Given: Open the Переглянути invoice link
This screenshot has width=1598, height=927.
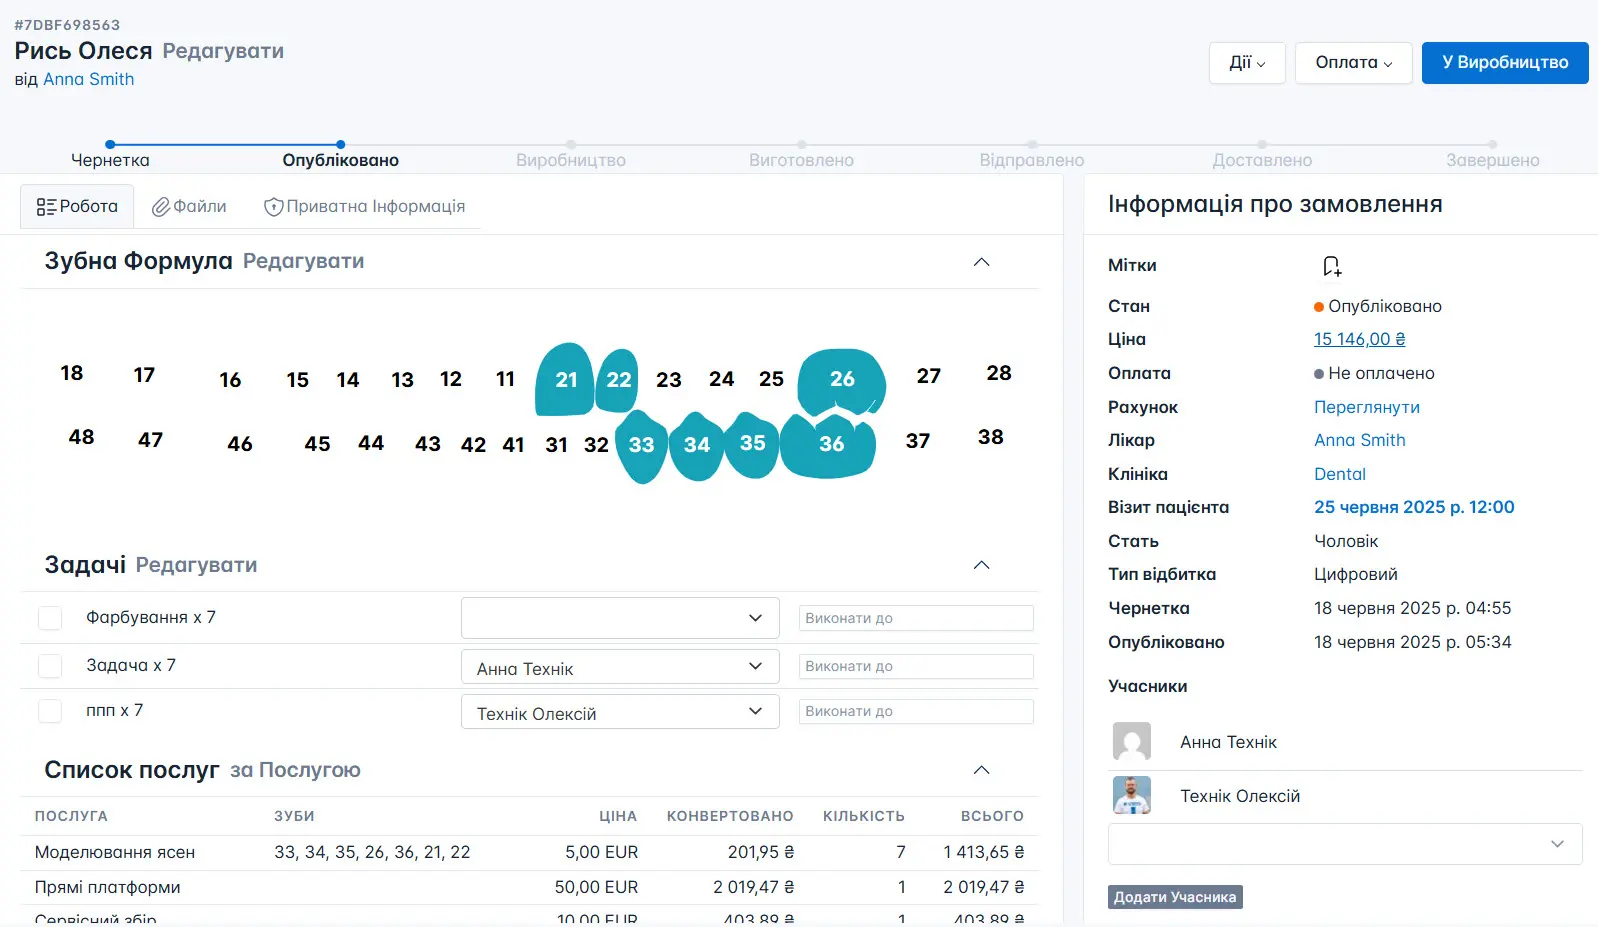Looking at the screenshot, I should (x=1366, y=407).
